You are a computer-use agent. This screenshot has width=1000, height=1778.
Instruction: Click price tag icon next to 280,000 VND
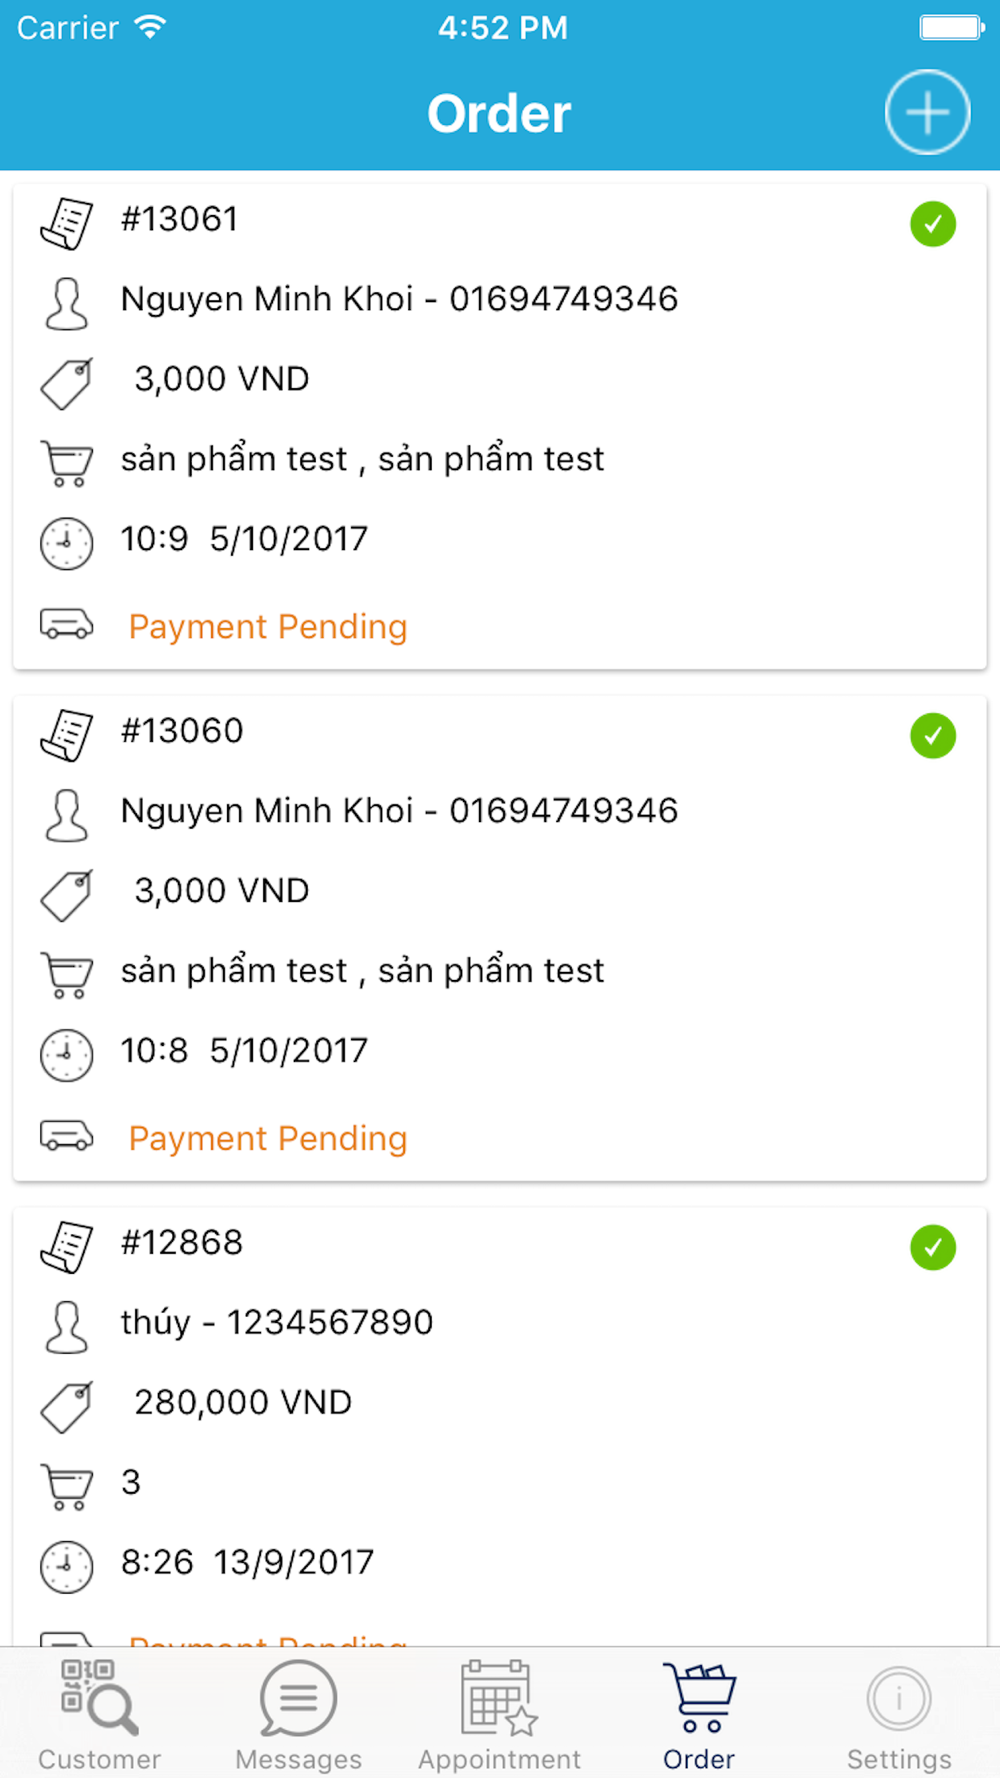point(66,1407)
